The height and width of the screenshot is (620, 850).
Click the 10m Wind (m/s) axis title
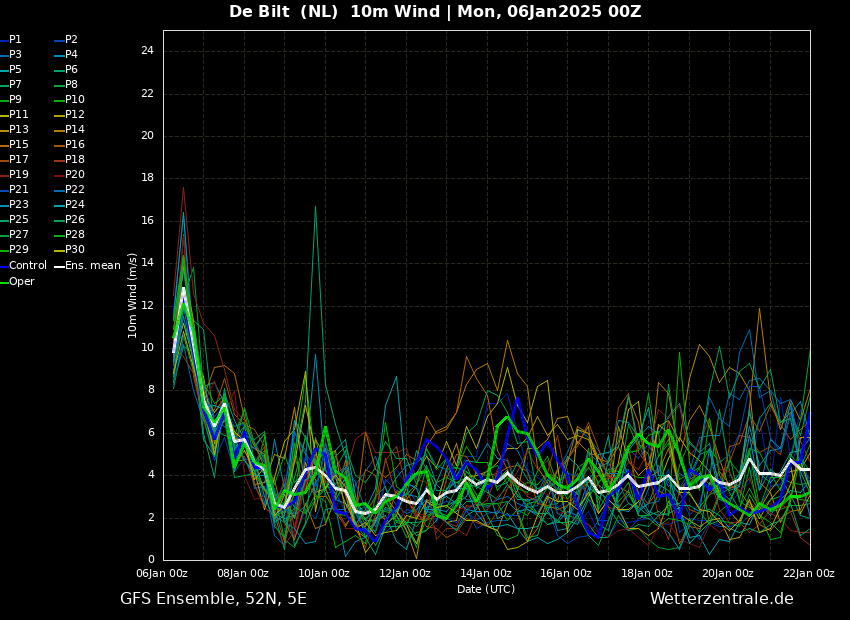132,295
